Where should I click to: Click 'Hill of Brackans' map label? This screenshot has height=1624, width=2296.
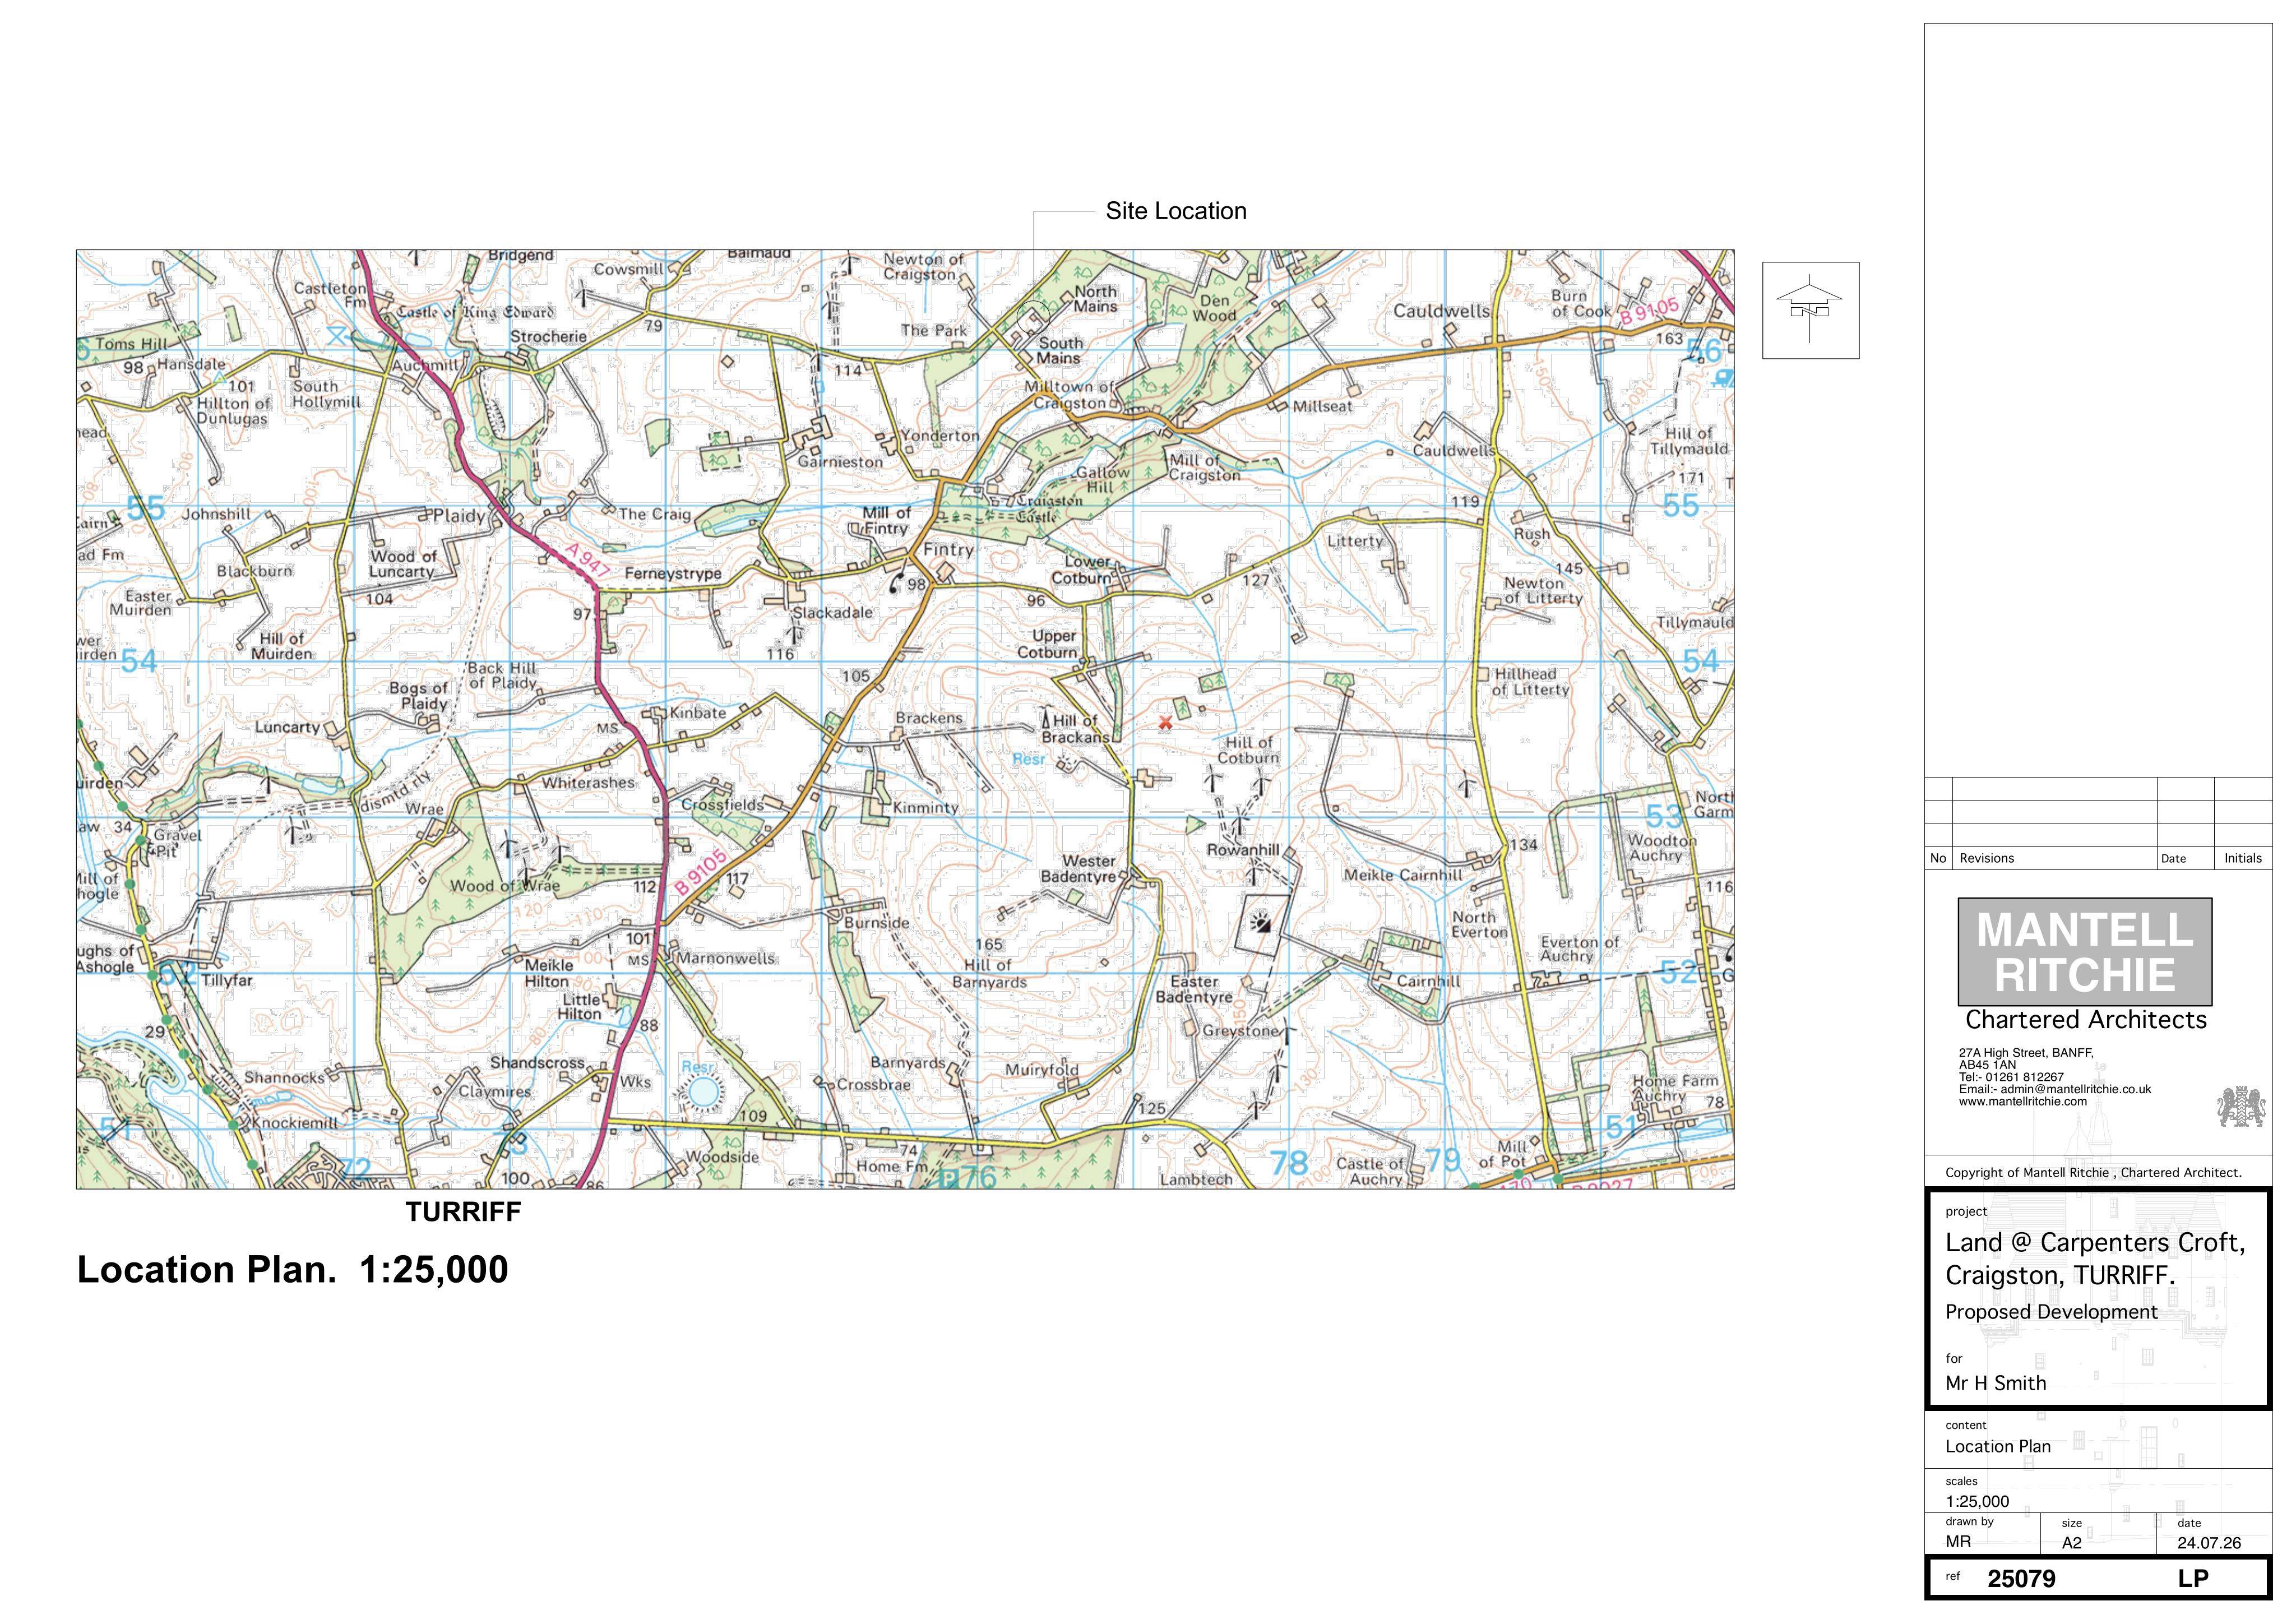[1076, 728]
